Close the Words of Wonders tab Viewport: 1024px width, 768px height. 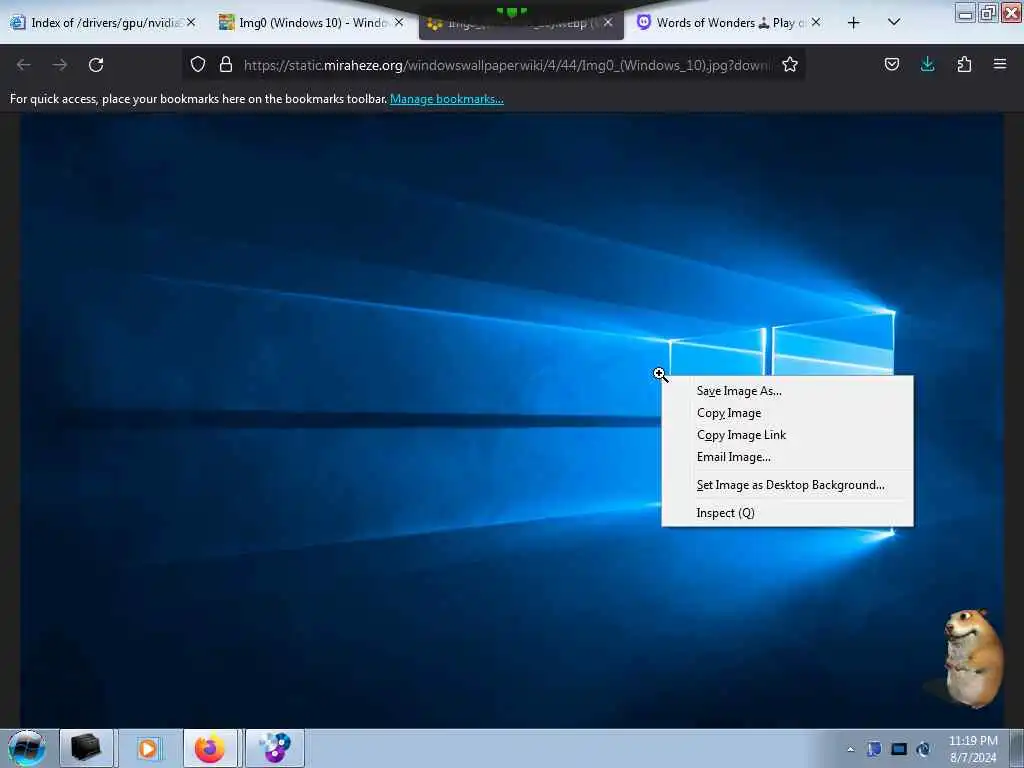coord(816,22)
